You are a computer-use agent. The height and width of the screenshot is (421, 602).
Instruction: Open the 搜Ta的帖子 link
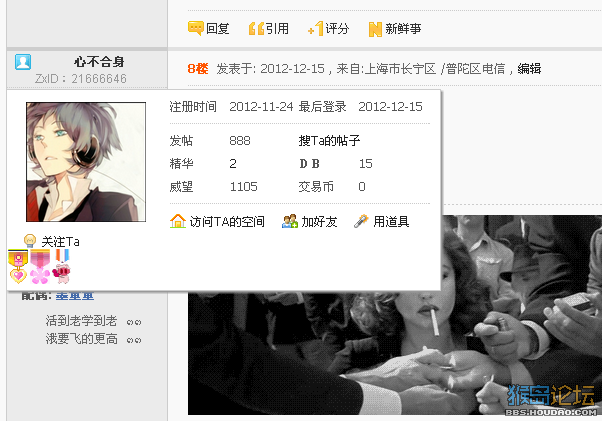pos(329,140)
